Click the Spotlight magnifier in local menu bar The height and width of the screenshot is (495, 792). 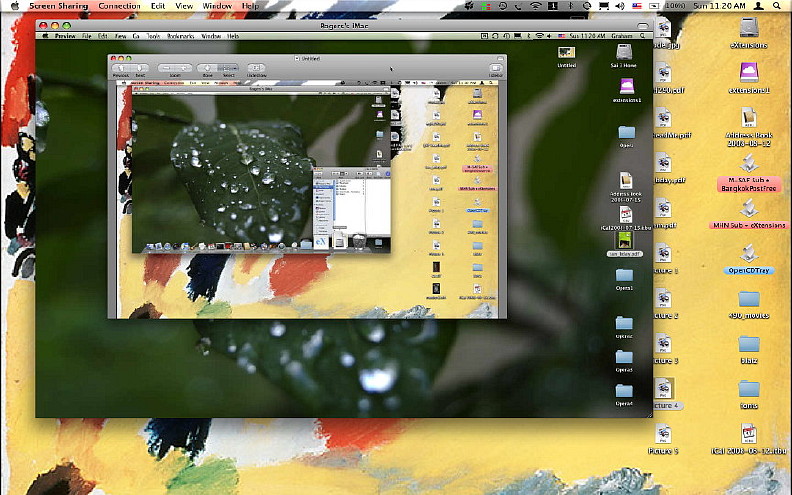coord(776,6)
